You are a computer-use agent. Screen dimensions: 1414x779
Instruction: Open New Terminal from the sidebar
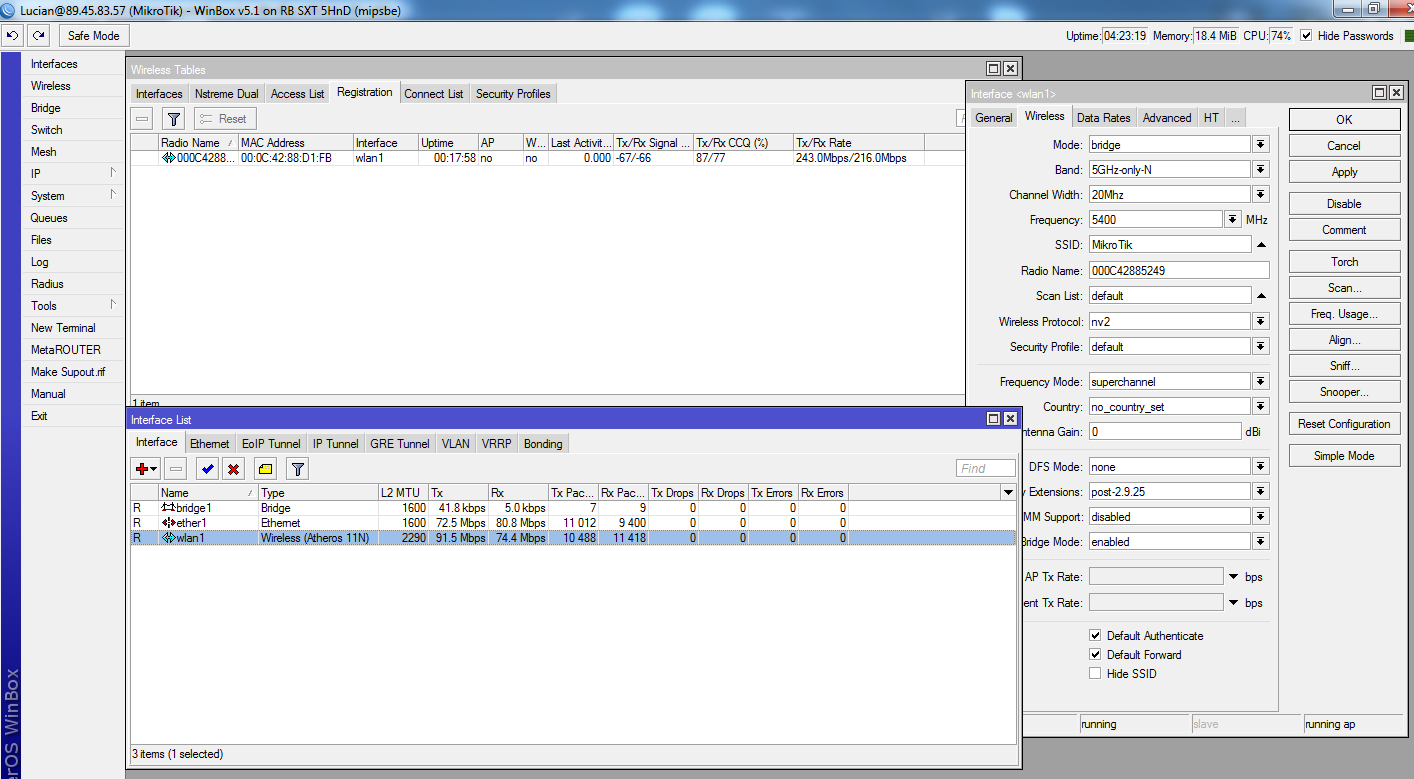63,328
